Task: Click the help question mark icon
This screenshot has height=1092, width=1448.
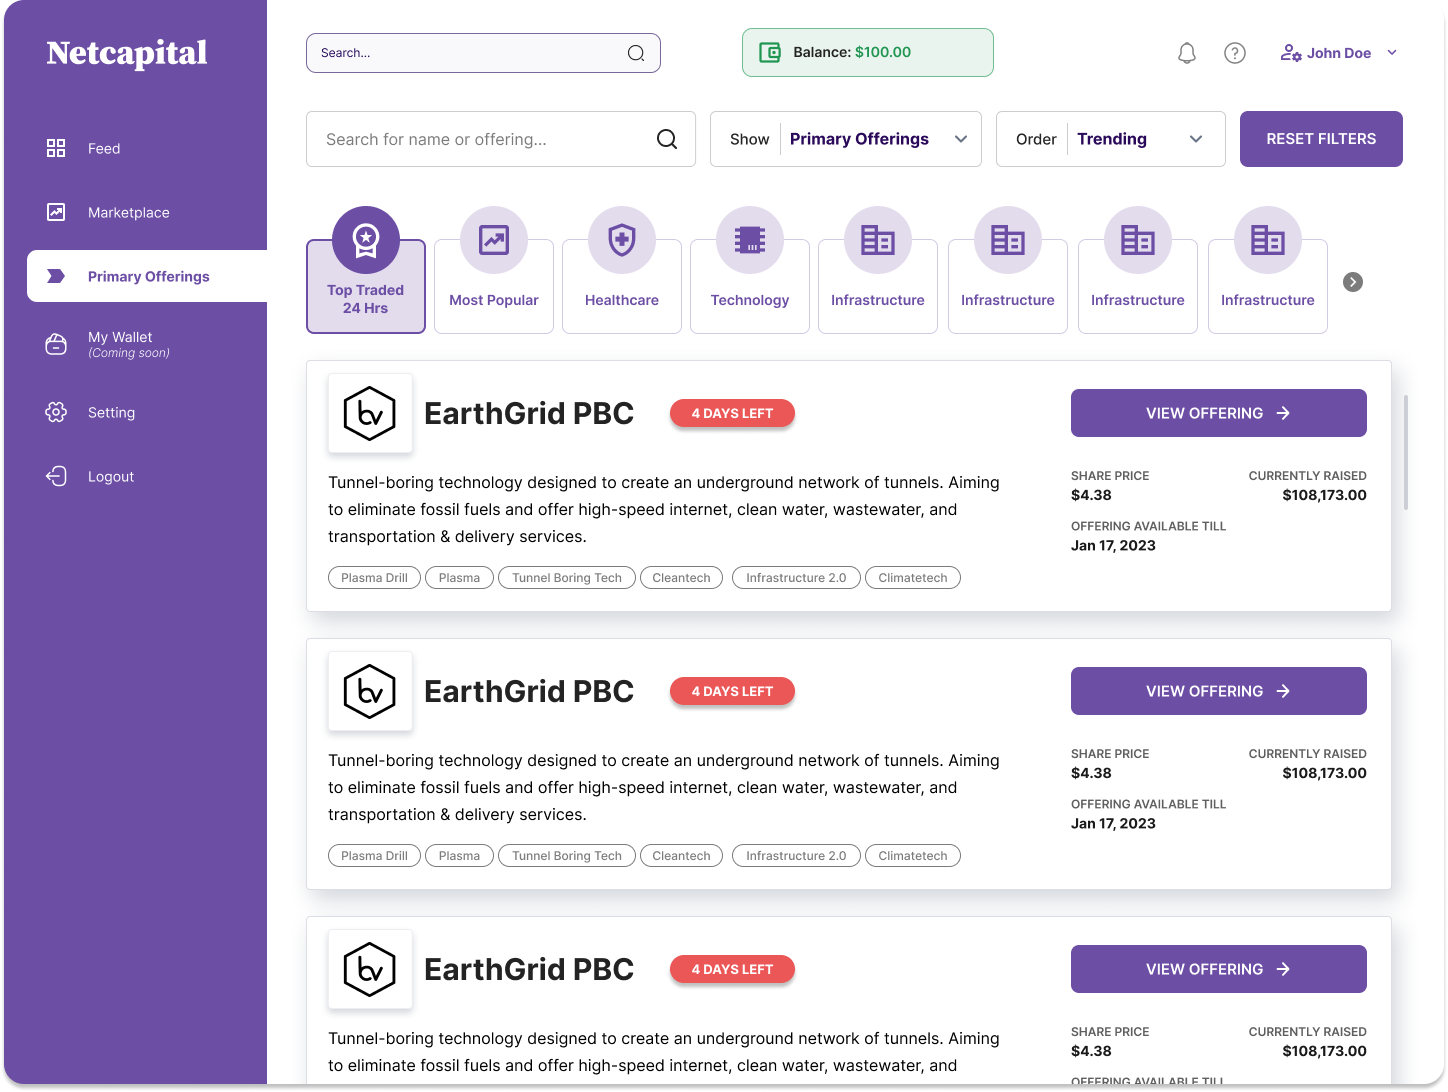Action: pyautogui.click(x=1235, y=53)
